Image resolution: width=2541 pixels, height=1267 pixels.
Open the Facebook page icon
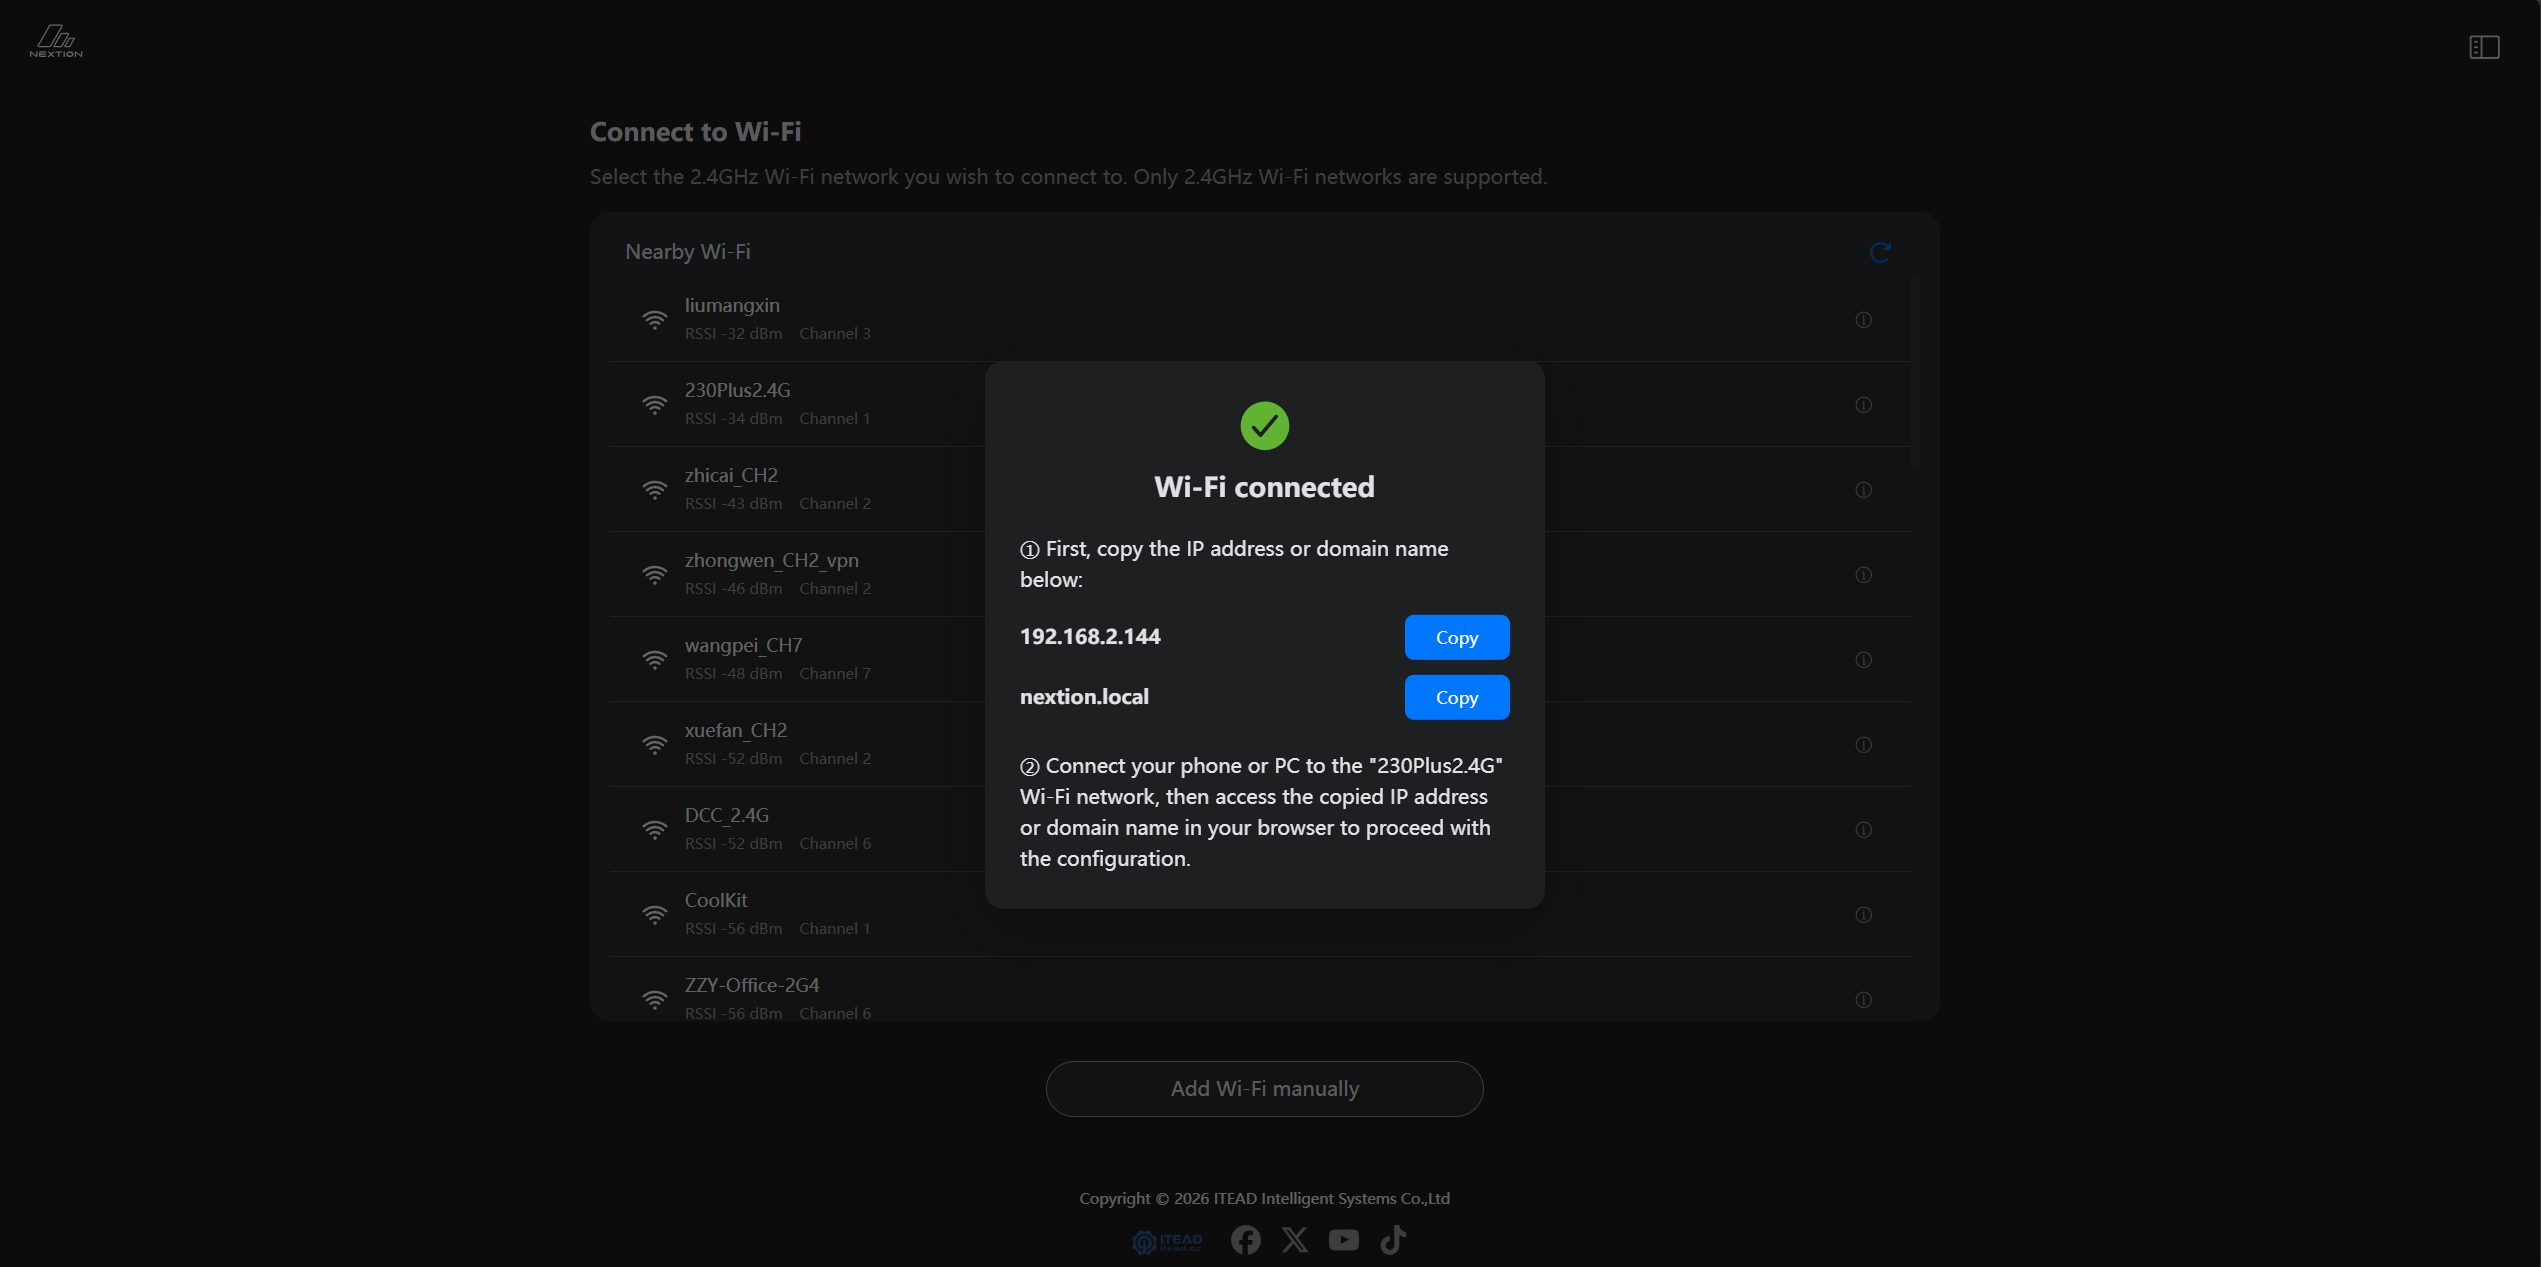click(1246, 1240)
